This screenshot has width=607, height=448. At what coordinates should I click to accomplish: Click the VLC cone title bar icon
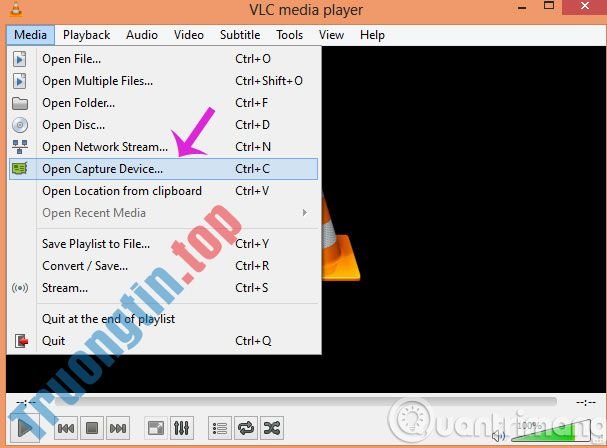coord(15,9)
